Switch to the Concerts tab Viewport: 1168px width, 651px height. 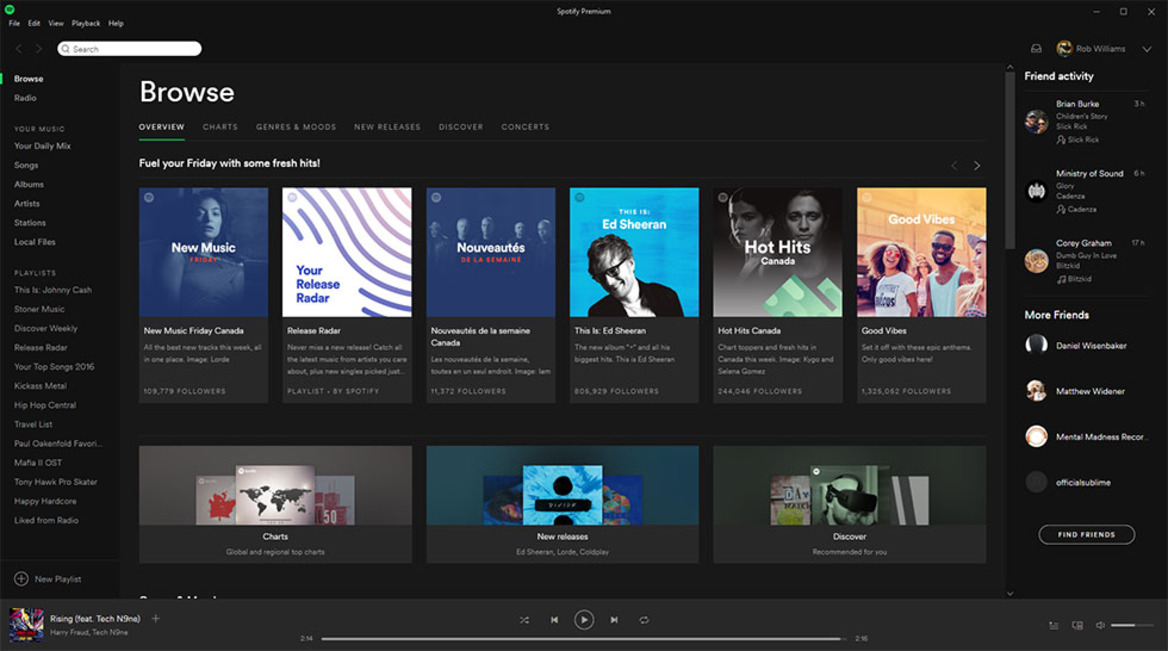525,127
